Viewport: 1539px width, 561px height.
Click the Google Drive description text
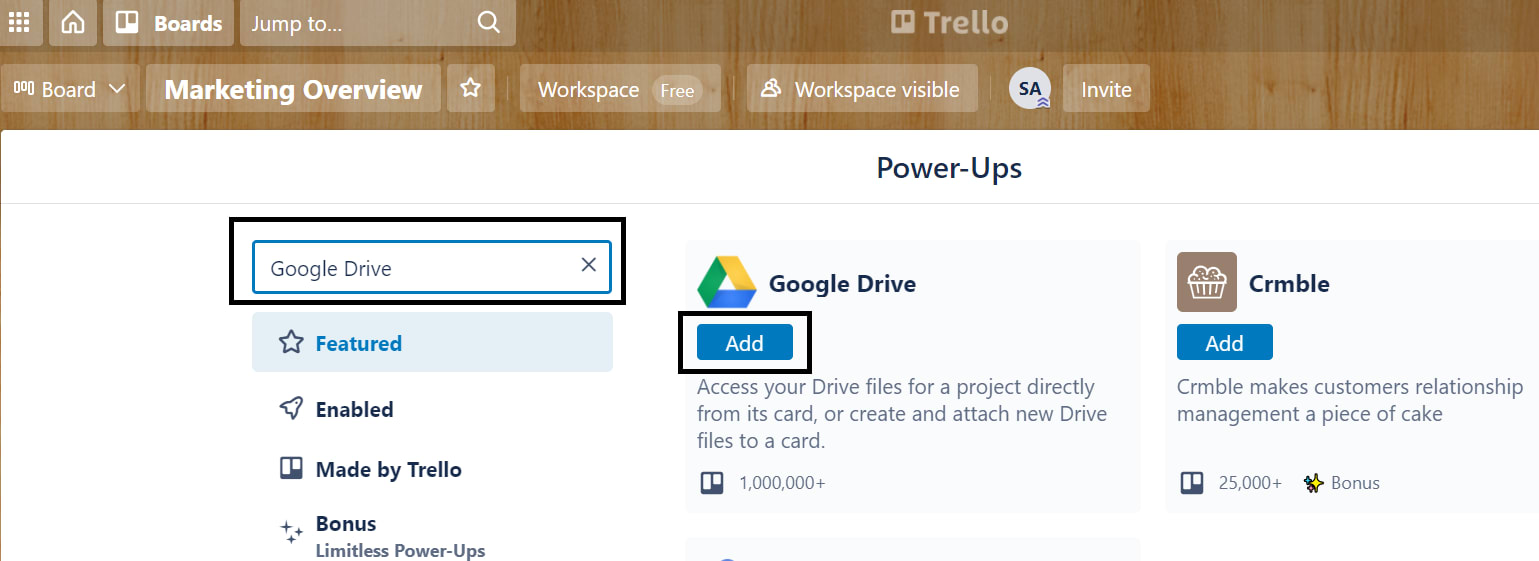click(902, 413)
